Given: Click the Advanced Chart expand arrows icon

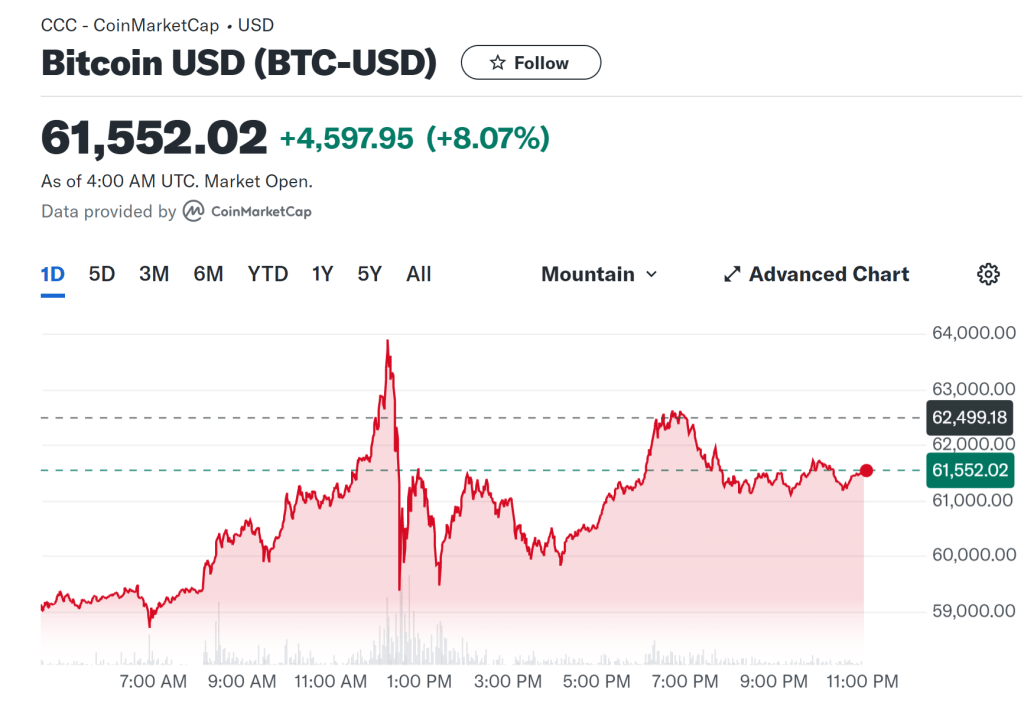Looking at the screenshot, I should coord(732,274).
